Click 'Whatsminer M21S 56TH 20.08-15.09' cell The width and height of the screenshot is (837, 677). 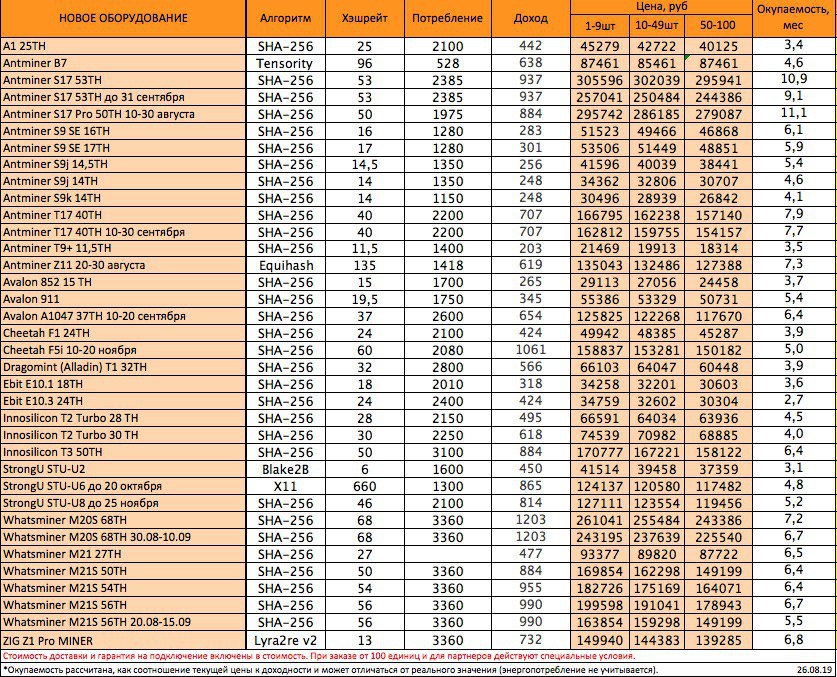[x=123, y=622]
